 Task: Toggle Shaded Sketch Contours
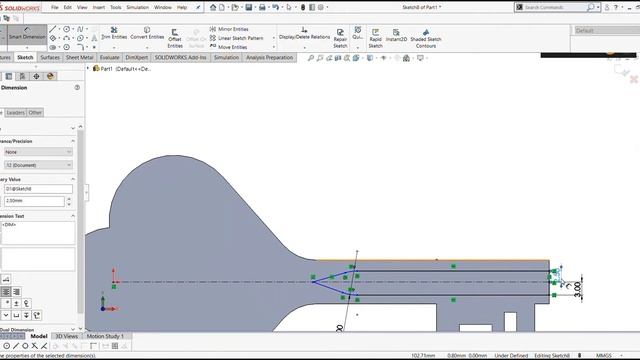pyautogui.click(x=426, y=38)
